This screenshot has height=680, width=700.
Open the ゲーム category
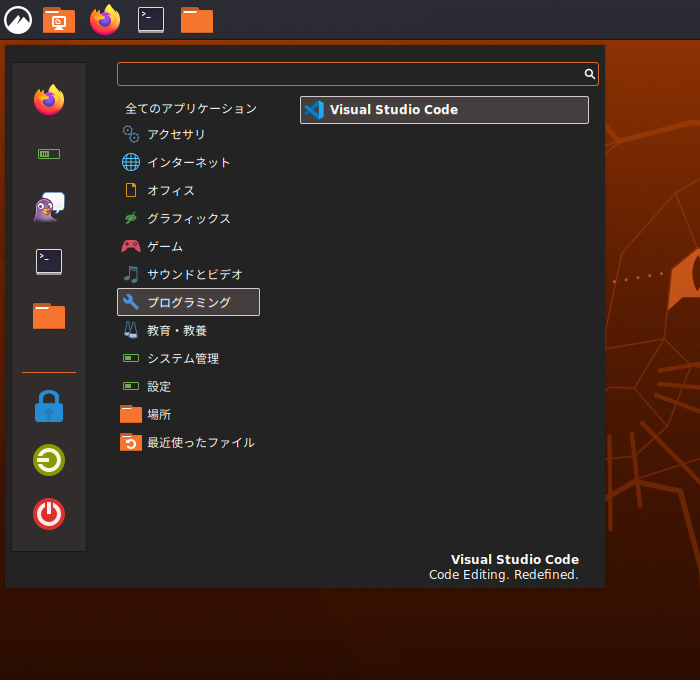(x=188, y=246)
